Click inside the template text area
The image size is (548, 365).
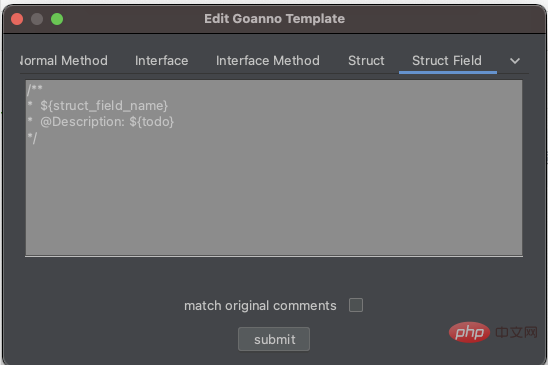[274, 168]
